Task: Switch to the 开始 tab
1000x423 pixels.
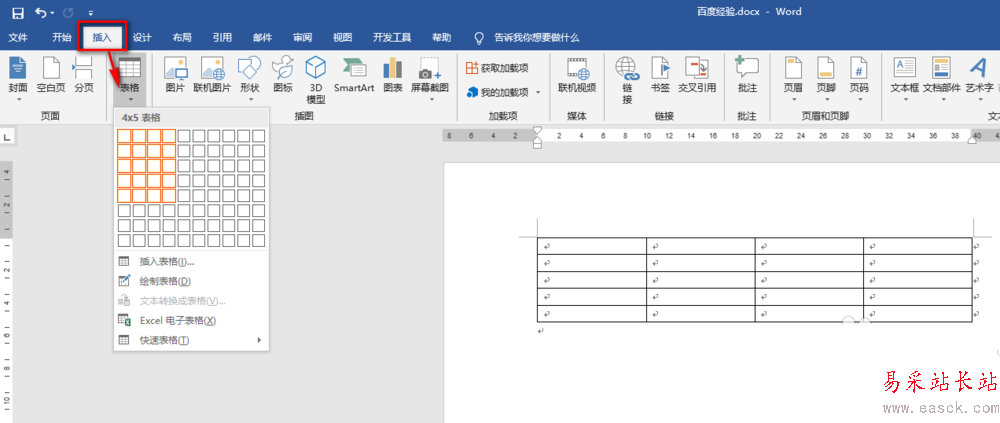Action: [x=62, y=38]
